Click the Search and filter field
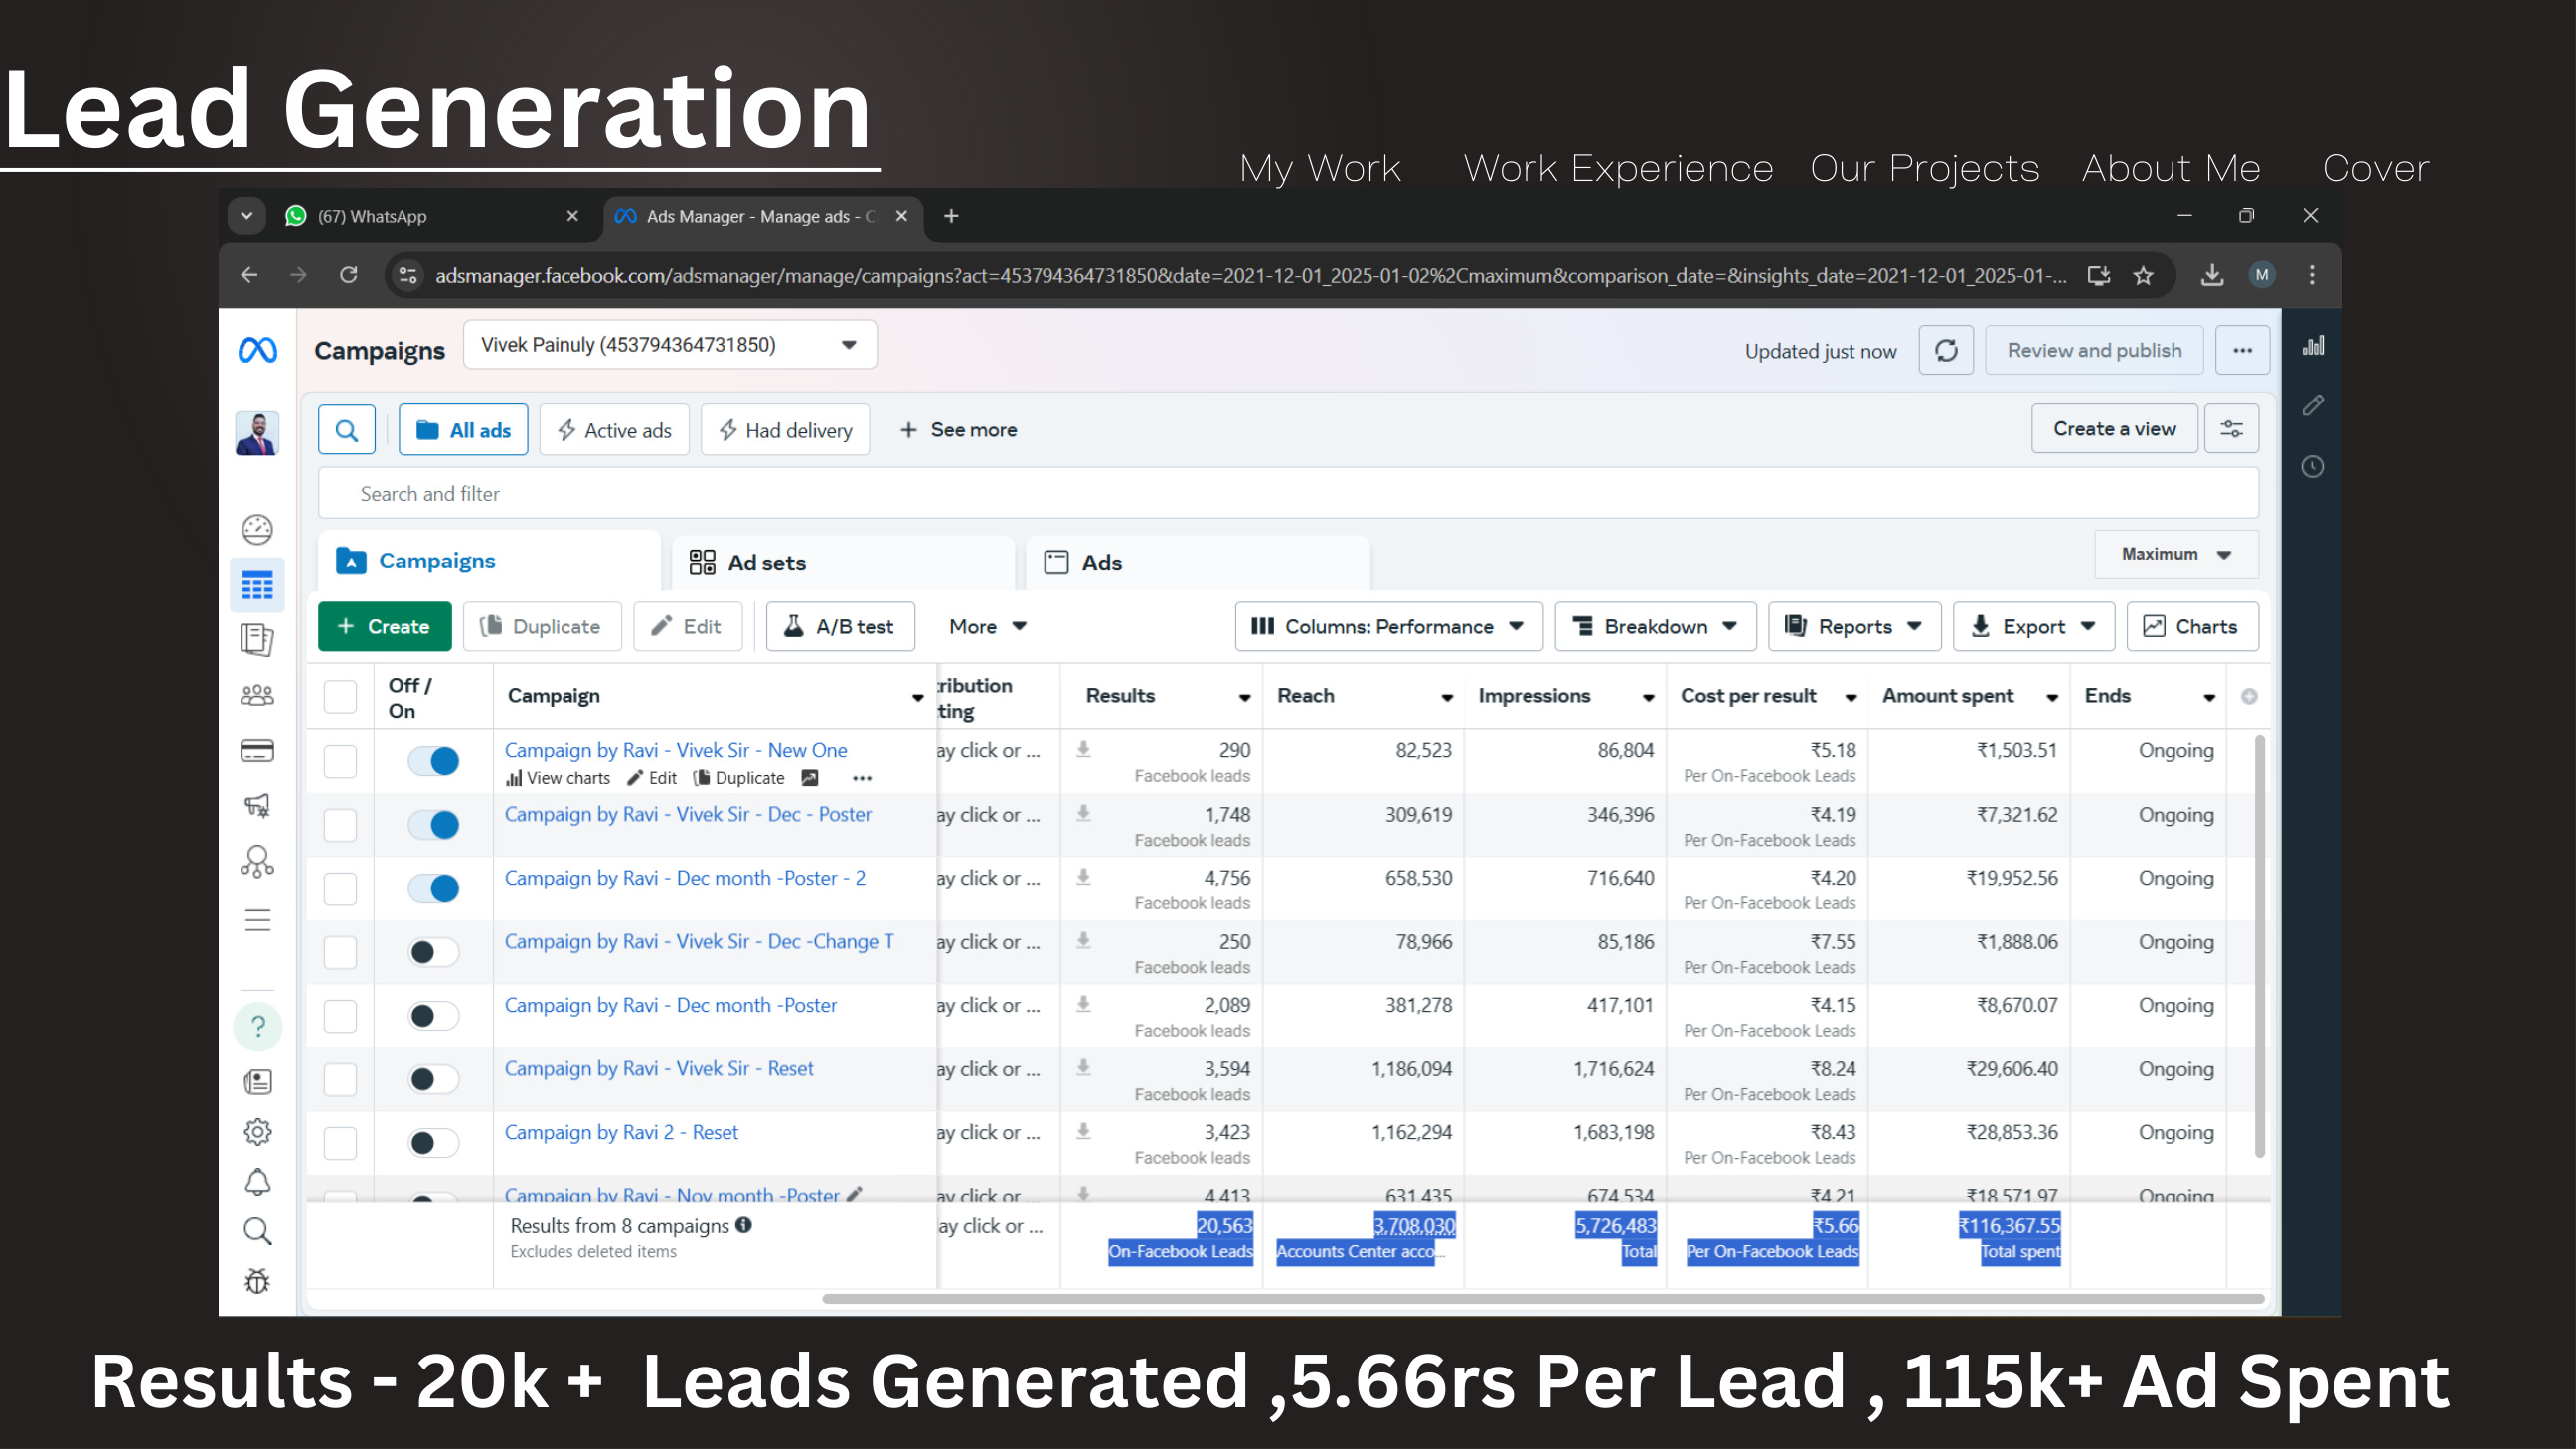2576x1449 pixels. pos(1288,494)
